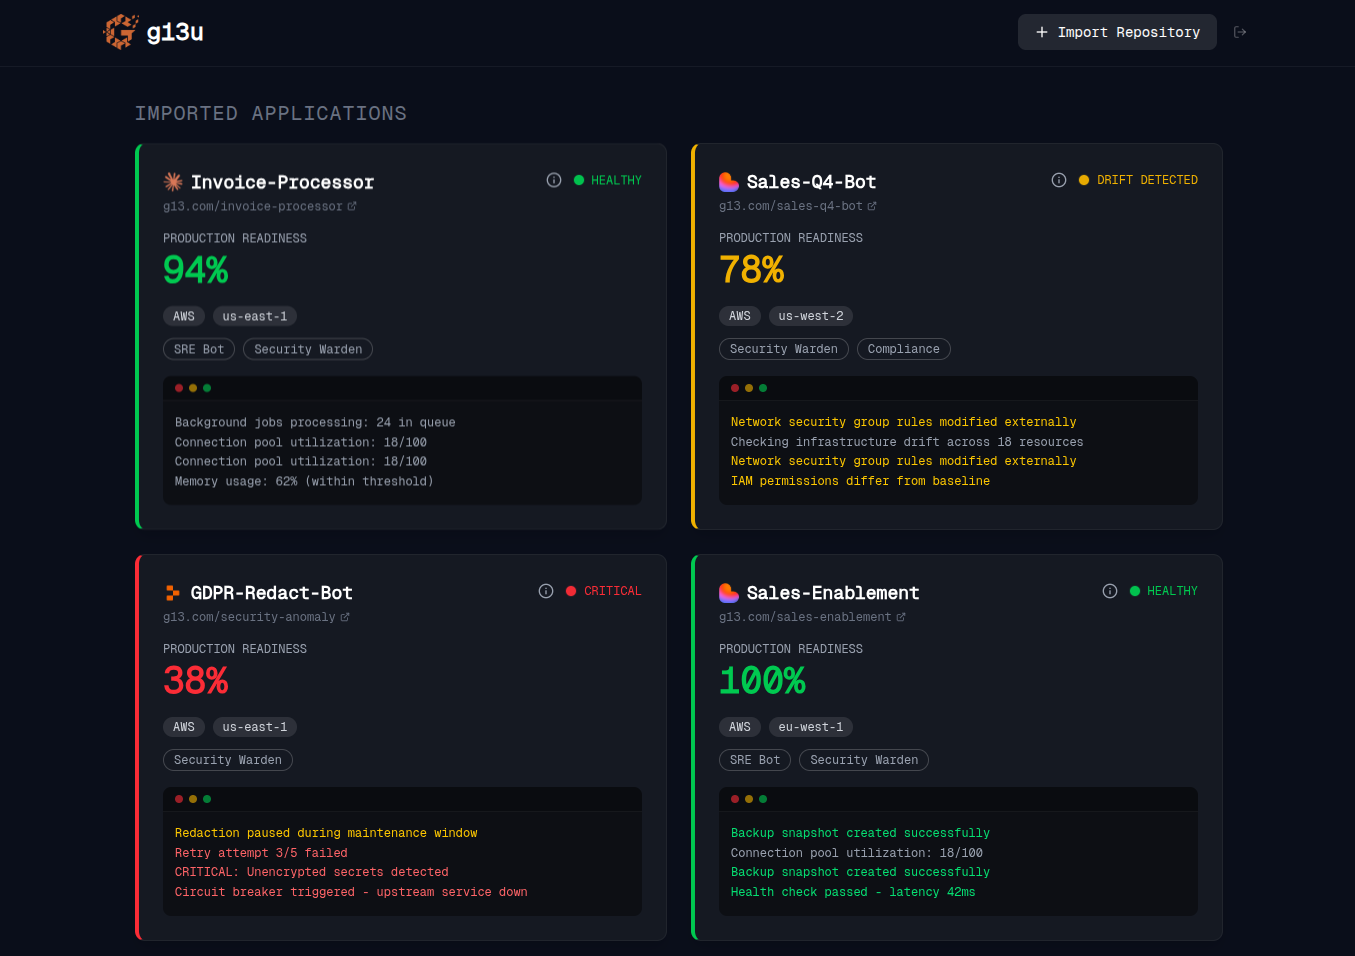
Task: Click the g13u logo icon
Action: coord(120,31)
